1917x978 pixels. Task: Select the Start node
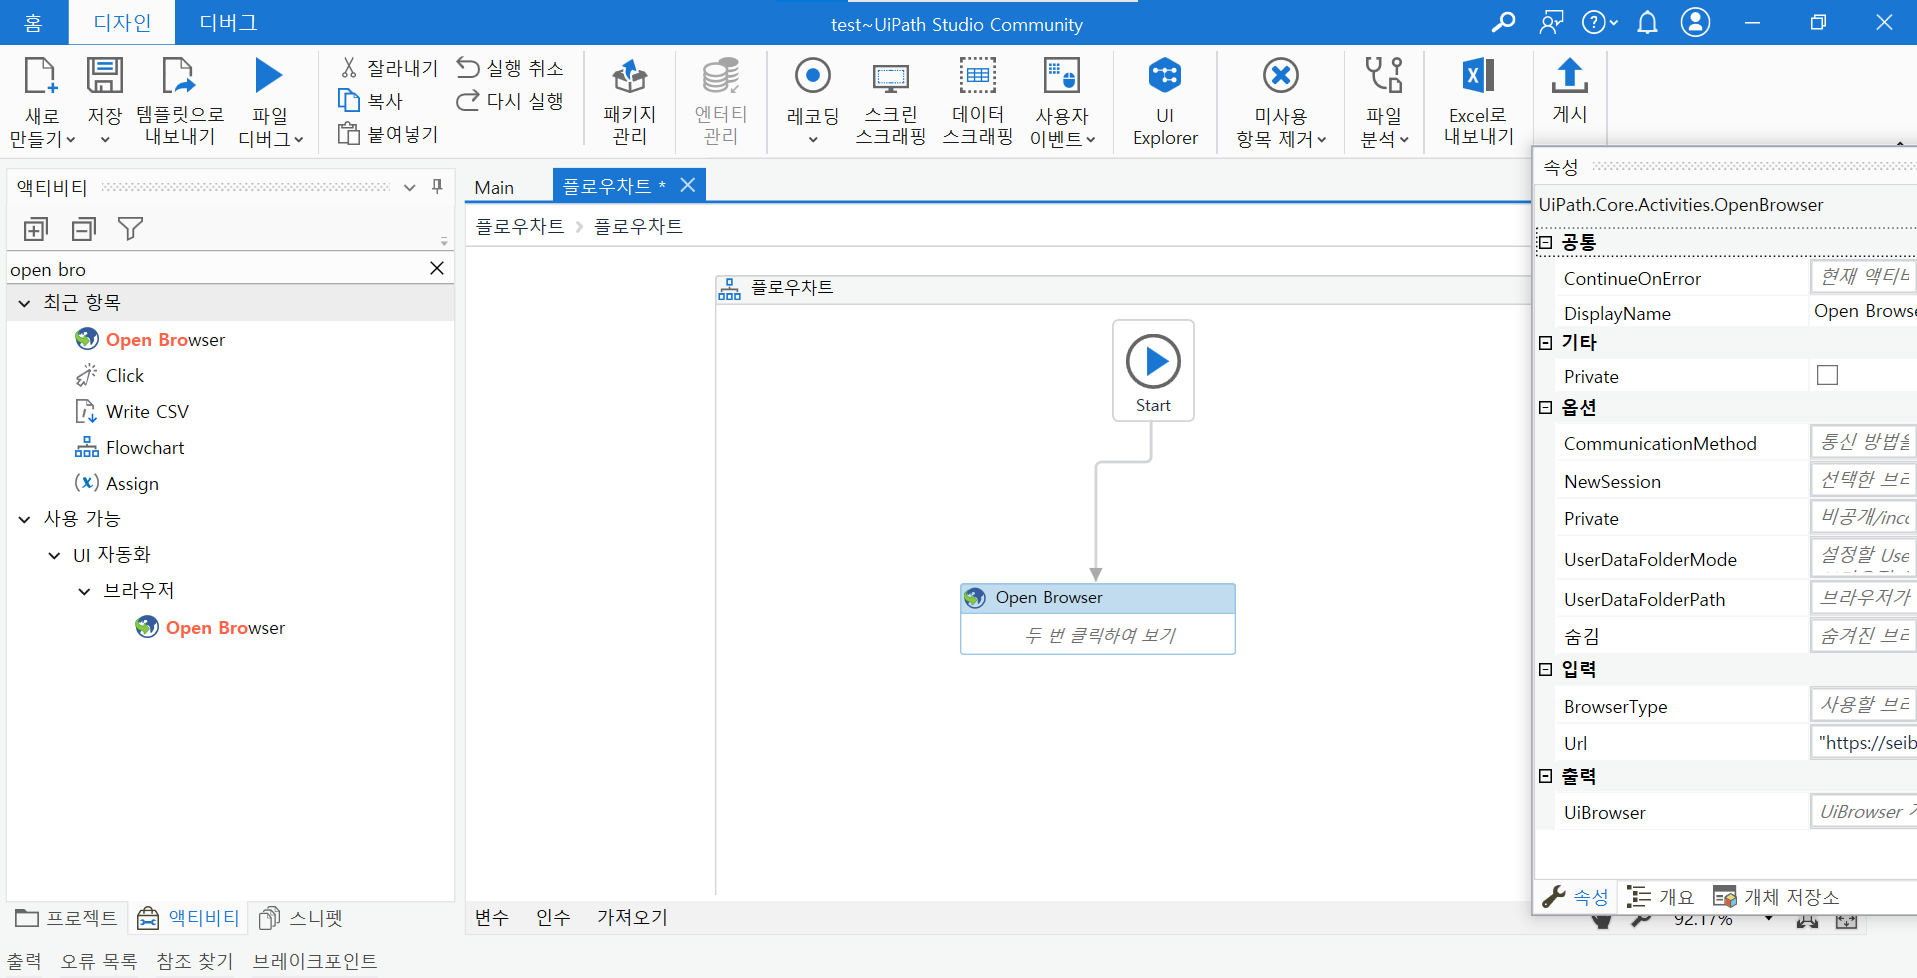[x=1153, y=371]
